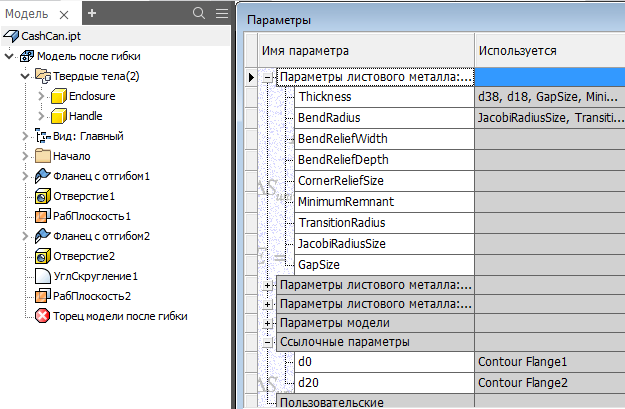
Task: Click the Твердые тела(2) folder icon
Action: click(x=43, y=75)
